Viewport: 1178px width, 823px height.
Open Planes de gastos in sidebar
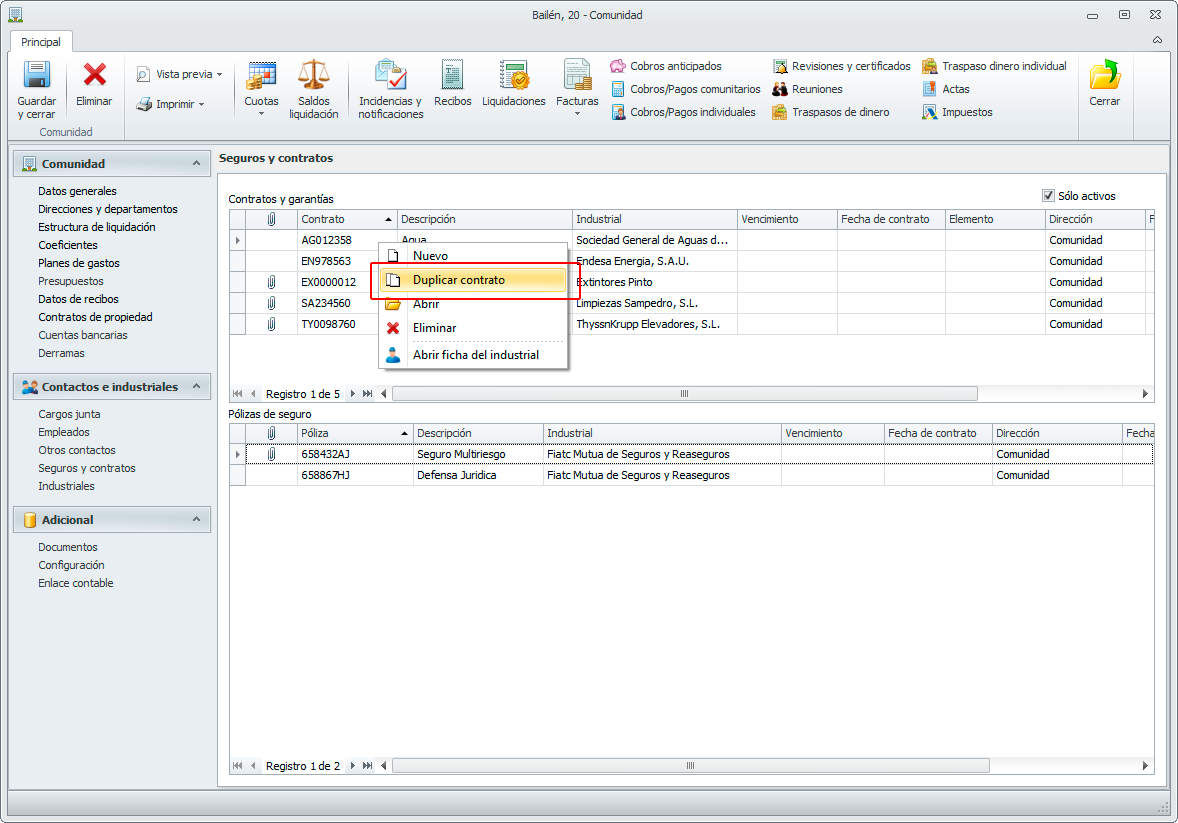79,263
